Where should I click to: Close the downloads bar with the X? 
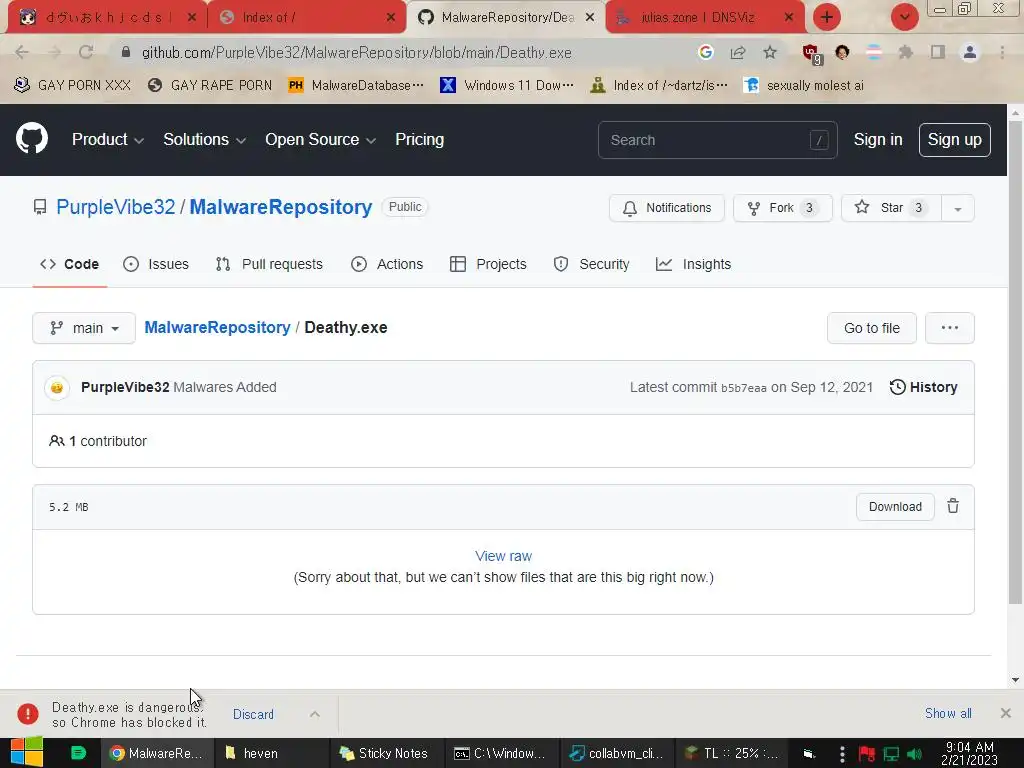(x=1006, y=713)
